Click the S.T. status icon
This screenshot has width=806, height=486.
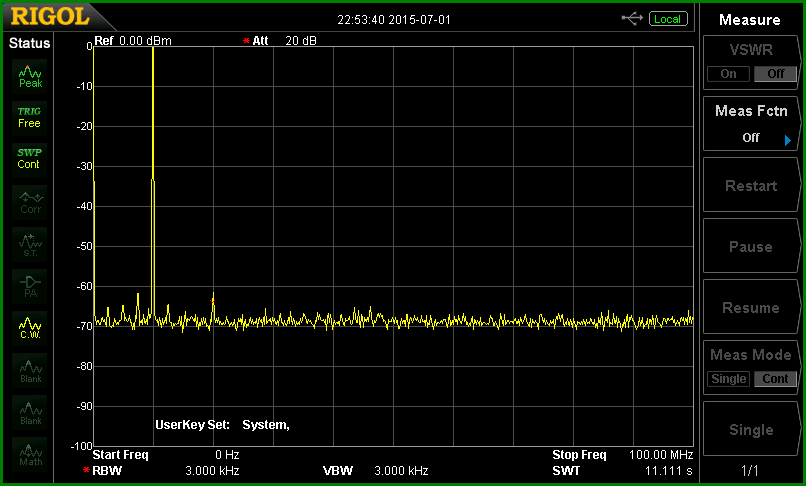click(30, 245)
